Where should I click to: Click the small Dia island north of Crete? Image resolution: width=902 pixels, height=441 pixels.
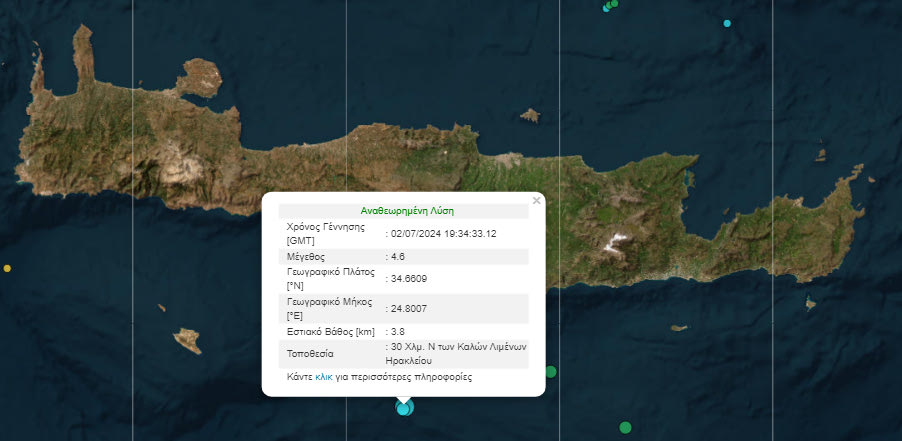coord(530,115)
